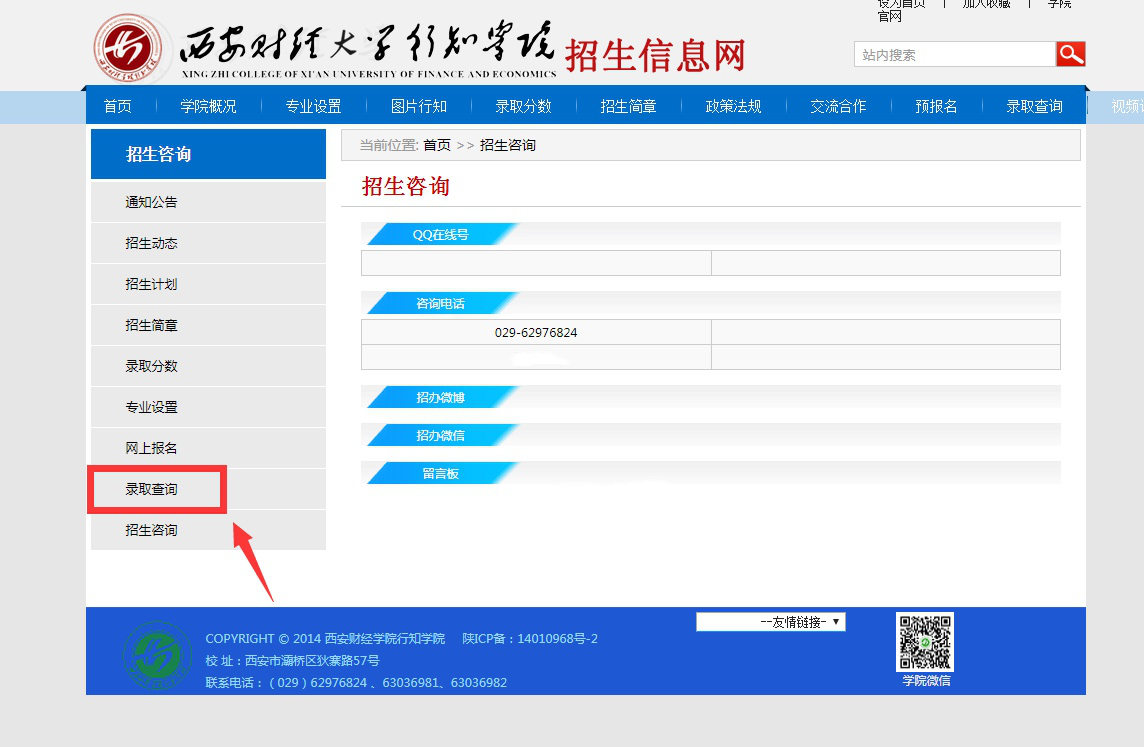The width and height of the screenshot is (1144, 747).
Task: Click the 招办微信 section header
Action: coord(441,436)
